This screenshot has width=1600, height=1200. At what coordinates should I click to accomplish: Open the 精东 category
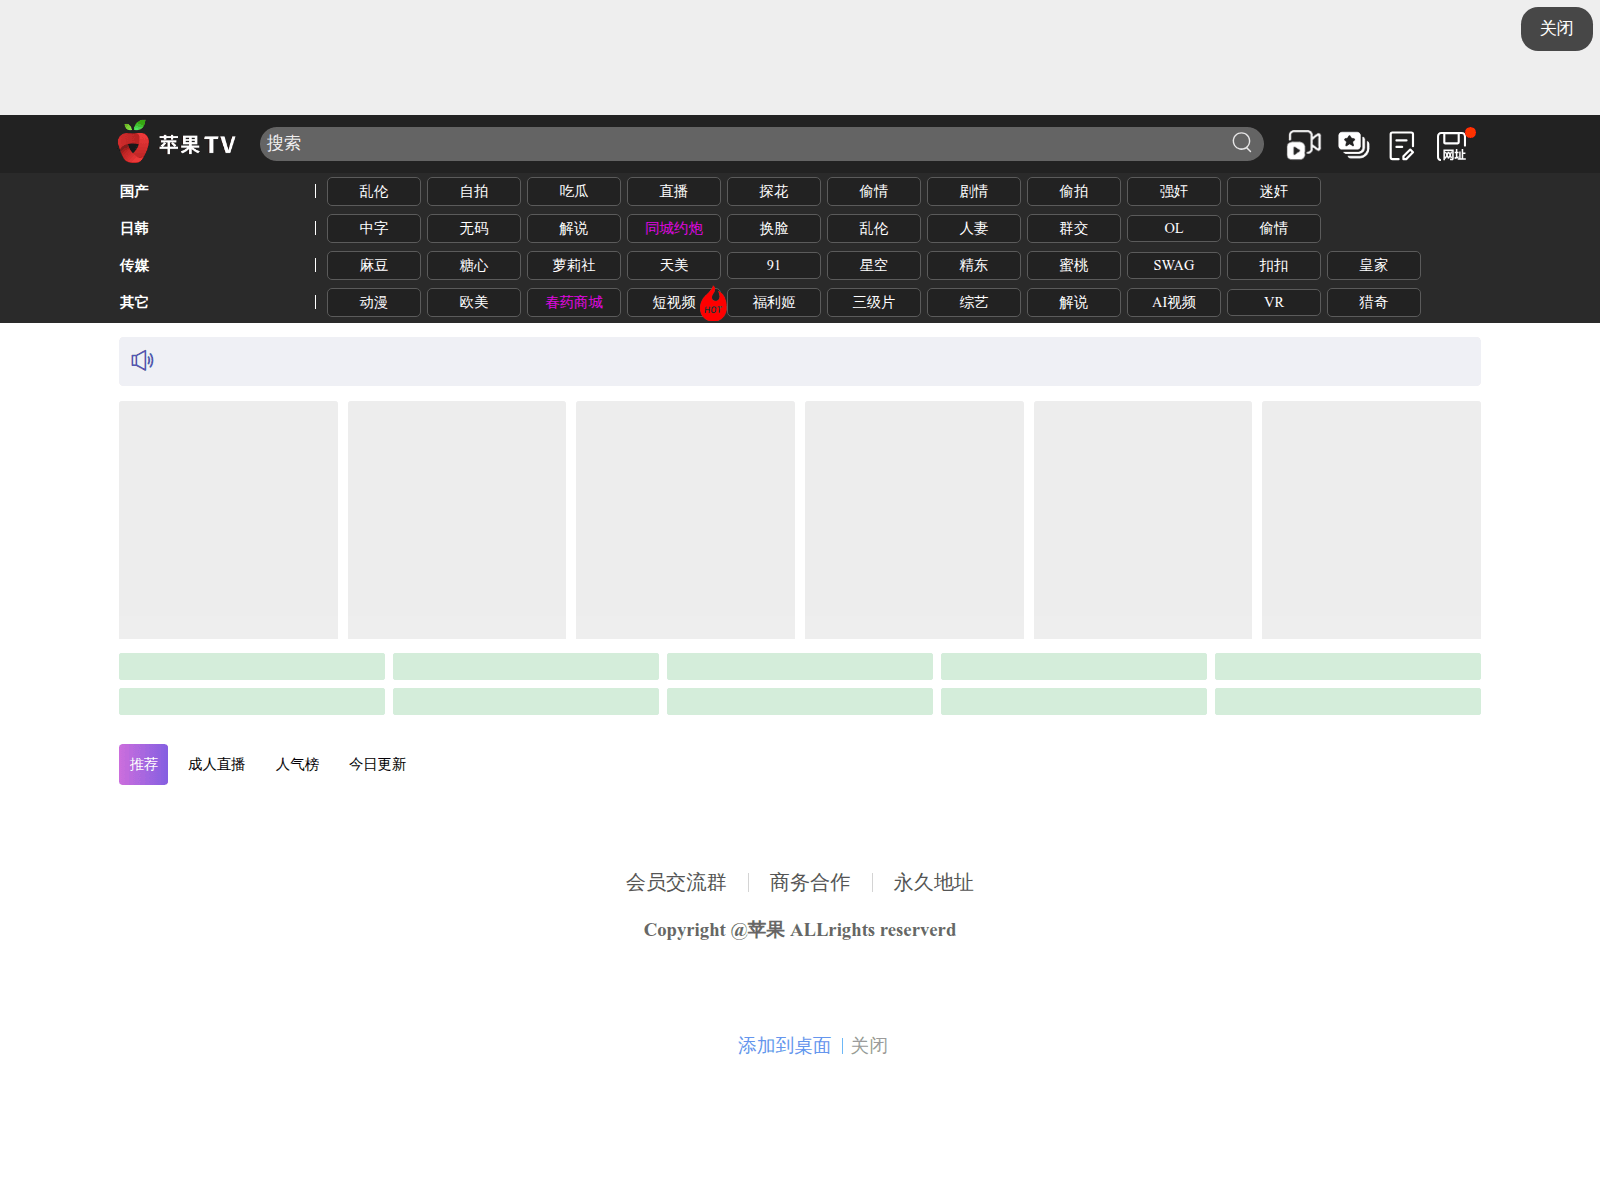point(974,265)
